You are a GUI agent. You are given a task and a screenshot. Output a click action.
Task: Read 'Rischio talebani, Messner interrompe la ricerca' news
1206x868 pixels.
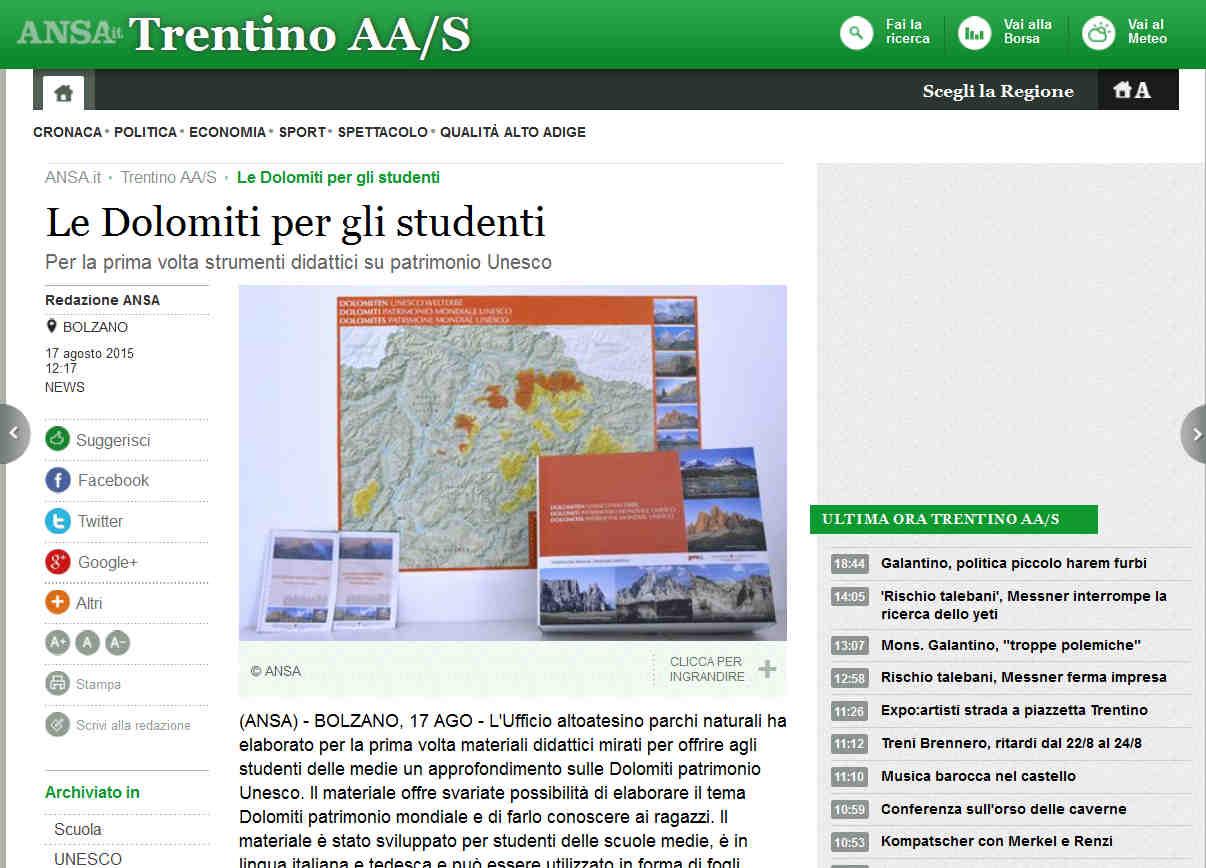(x=1024, y=605)
